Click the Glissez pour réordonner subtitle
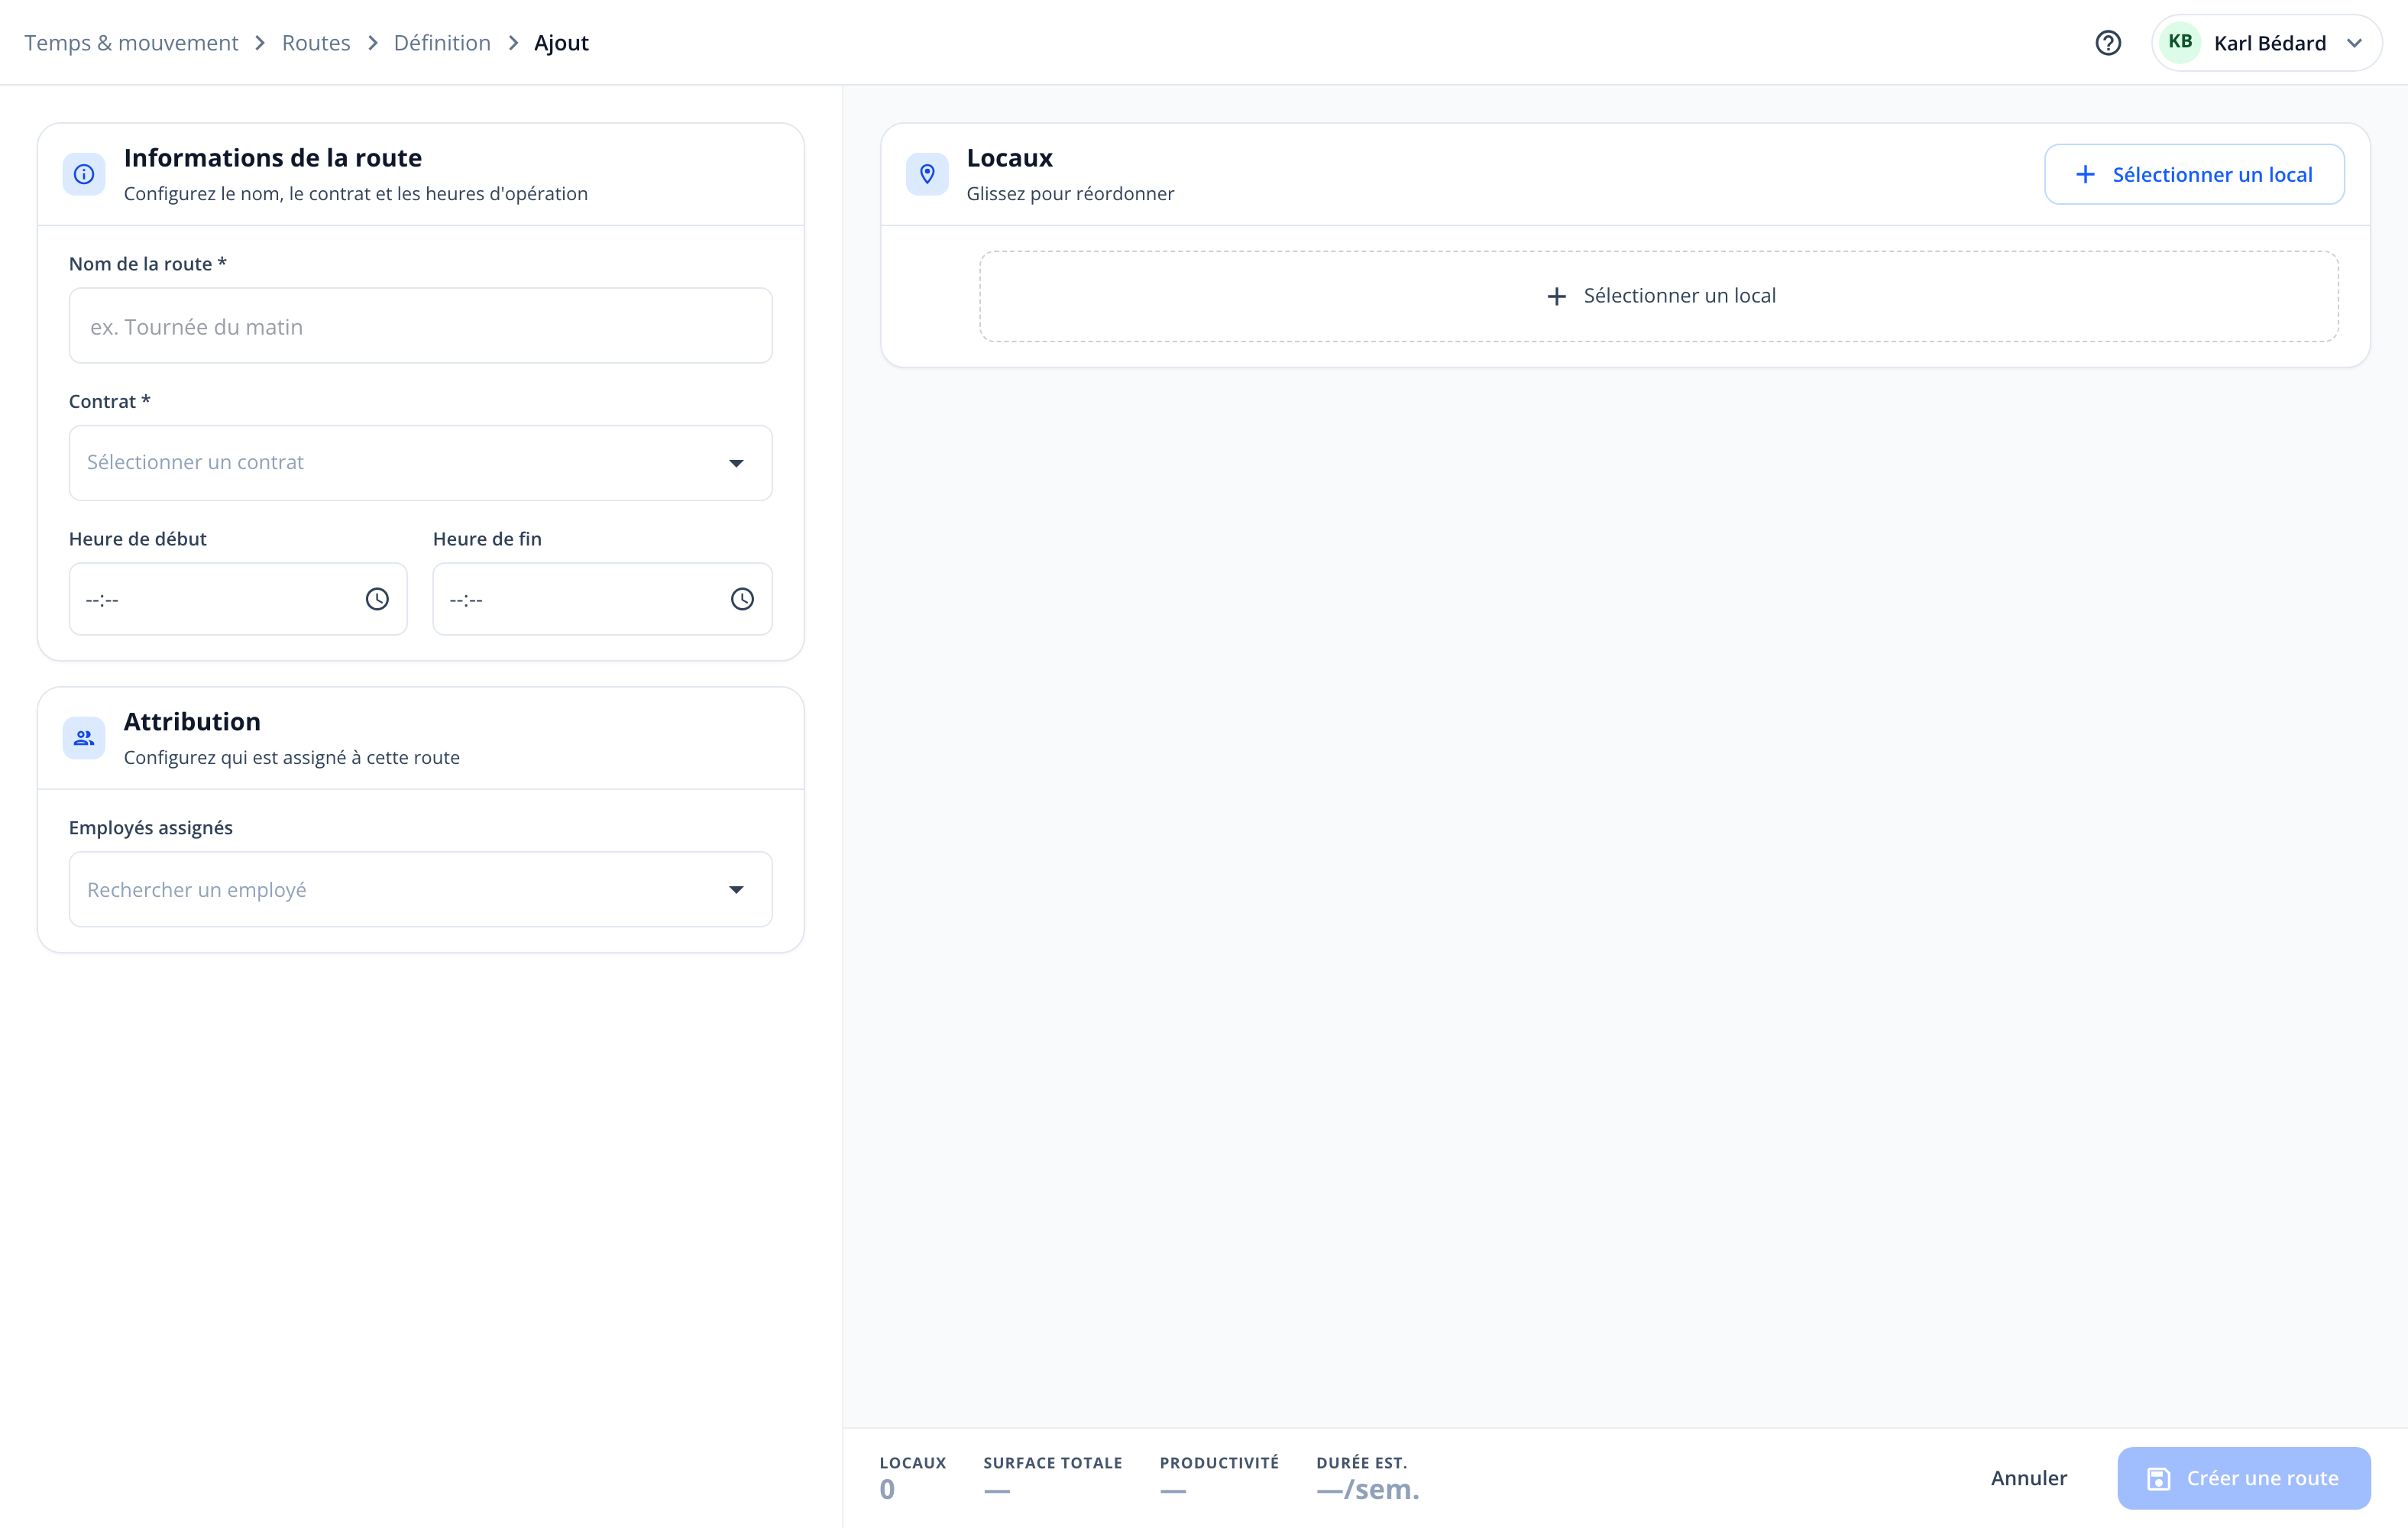The width and height of the screenshot is (2408, 1528). click(x=1070, y=194)
